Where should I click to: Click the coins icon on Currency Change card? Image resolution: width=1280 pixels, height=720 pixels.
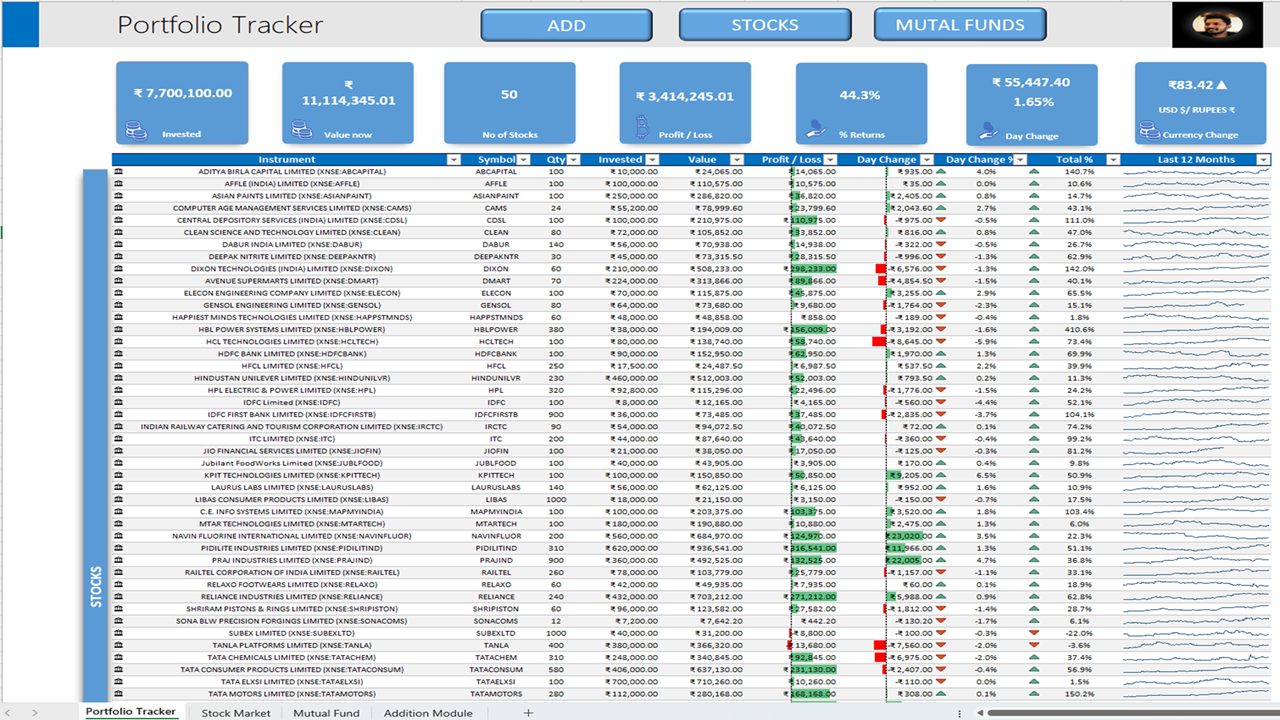1148,130
